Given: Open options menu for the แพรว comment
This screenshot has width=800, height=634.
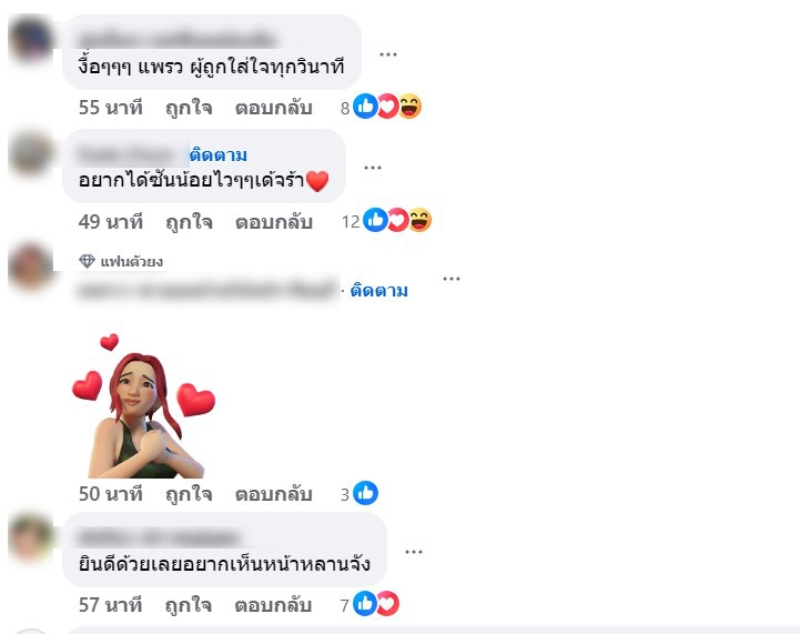Looking at the screenshot, I should tap(388, 54).
